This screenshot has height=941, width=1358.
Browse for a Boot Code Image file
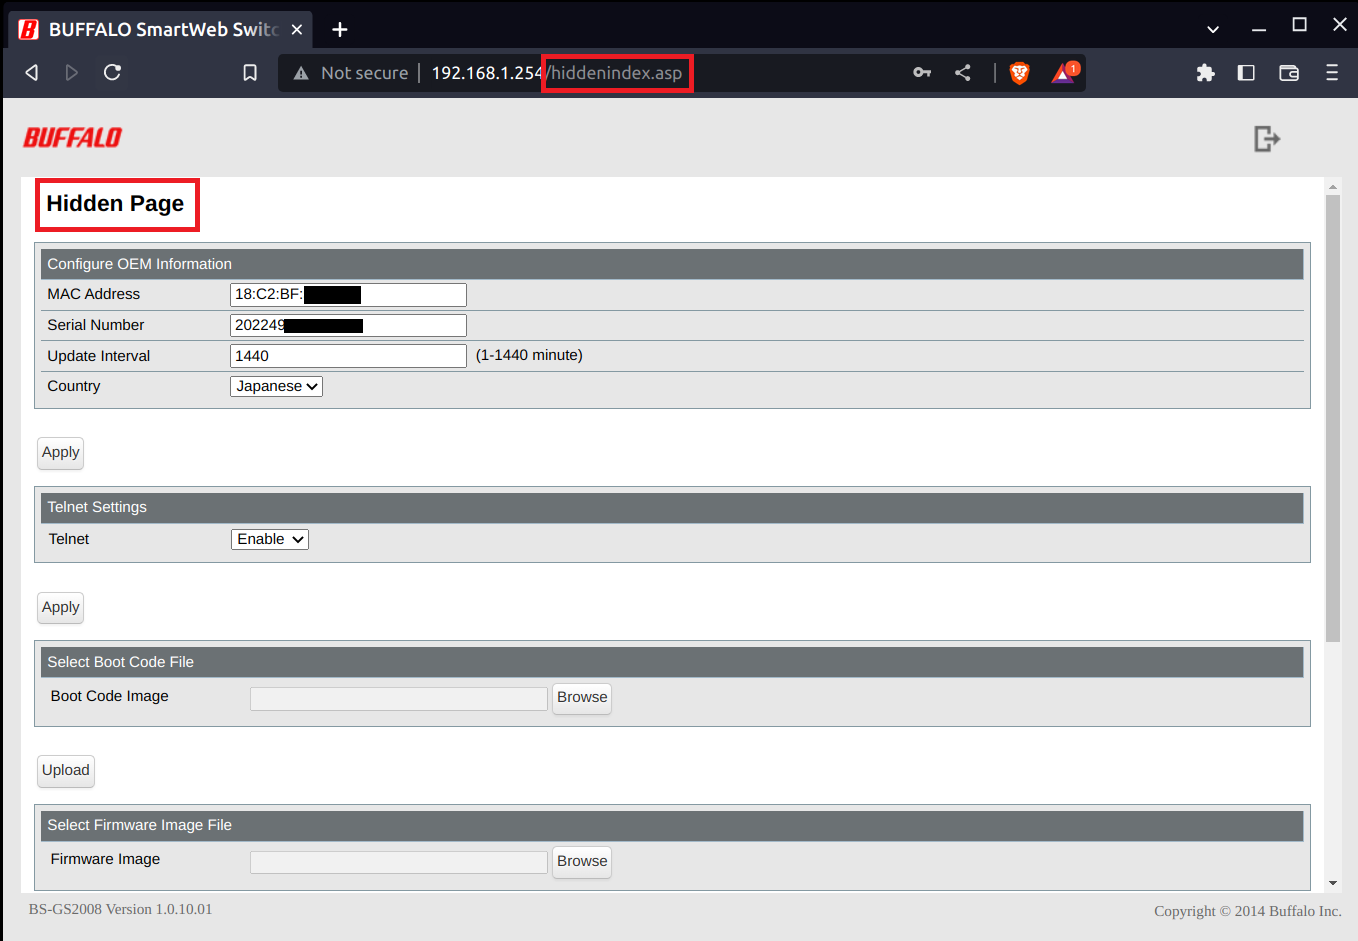[x=581, y=697]
